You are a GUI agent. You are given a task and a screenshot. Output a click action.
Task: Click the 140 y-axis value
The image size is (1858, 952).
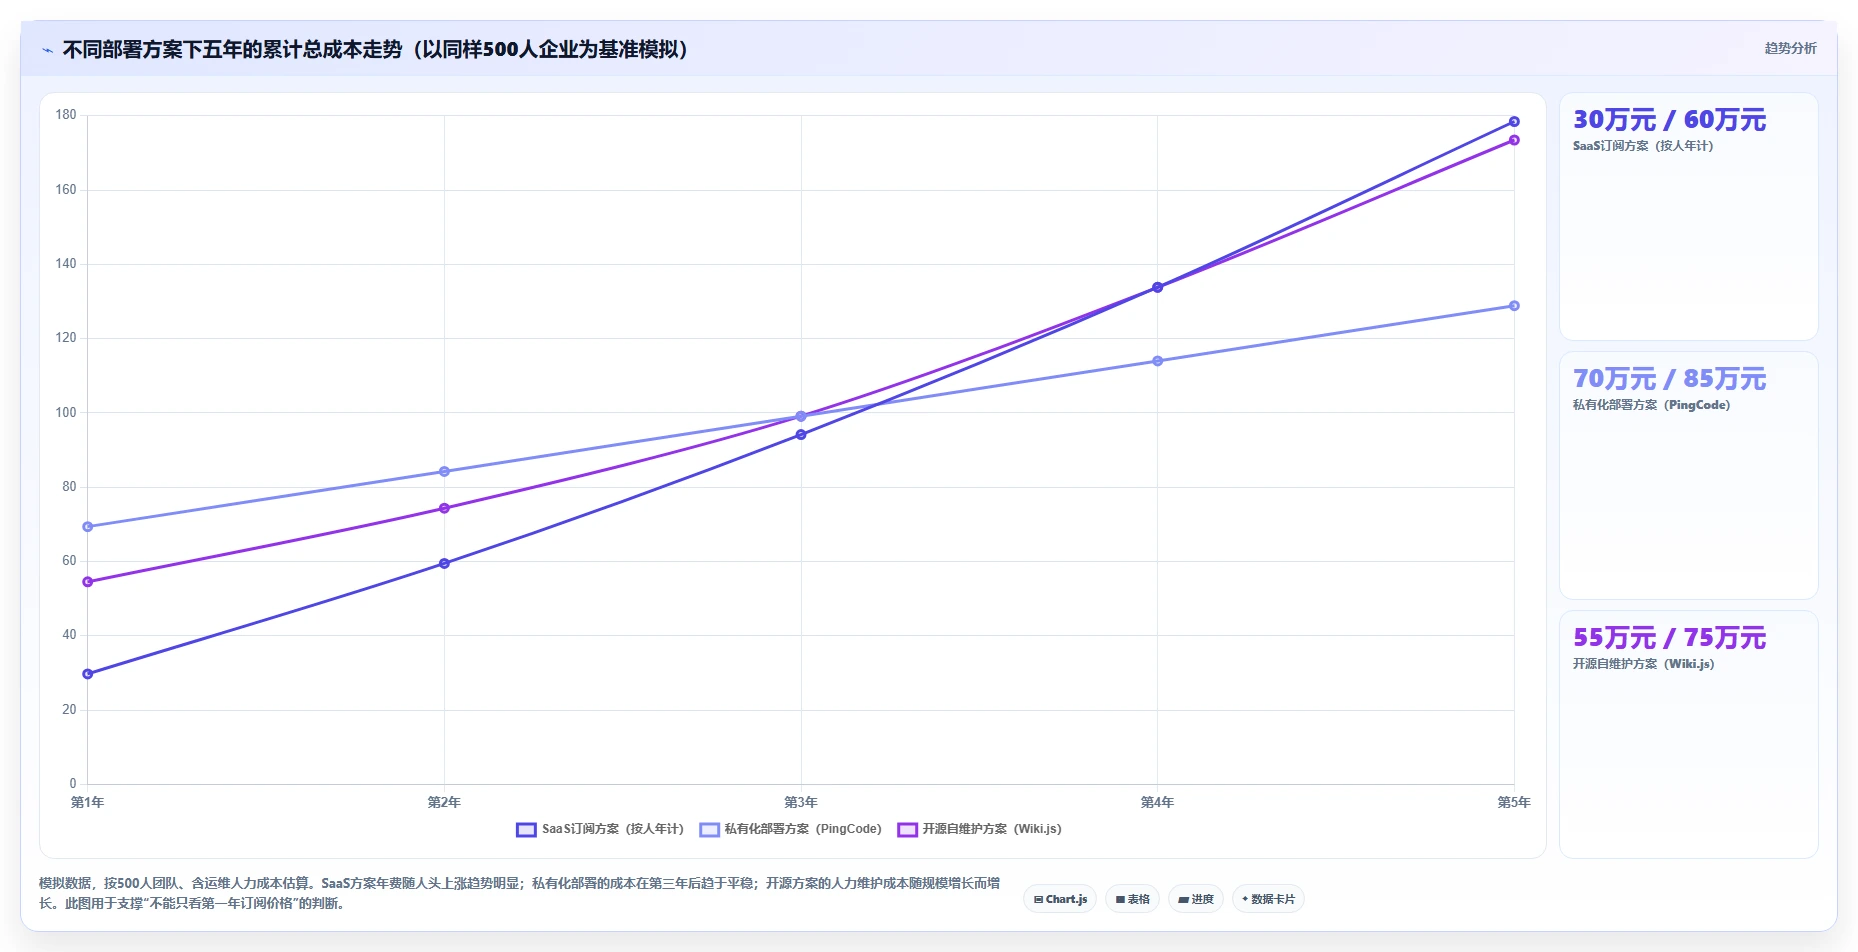tap(66, 264)
